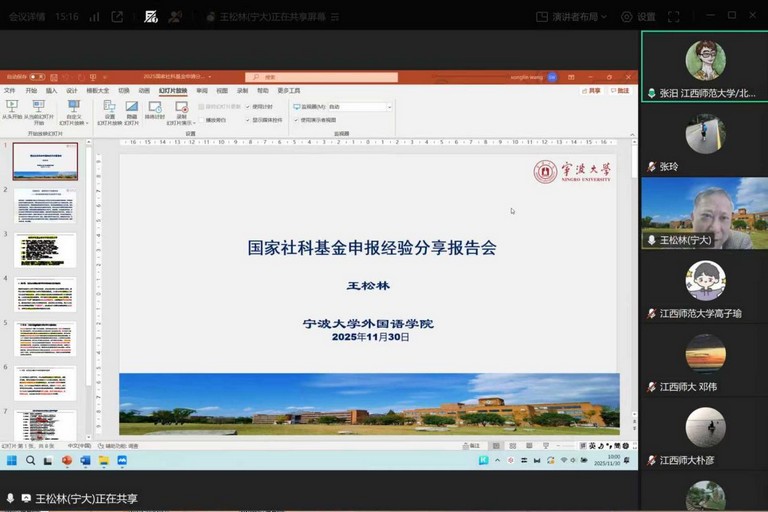Open the Windows Start menu
Screen dimensions: 768x512
tap(13, 460)
